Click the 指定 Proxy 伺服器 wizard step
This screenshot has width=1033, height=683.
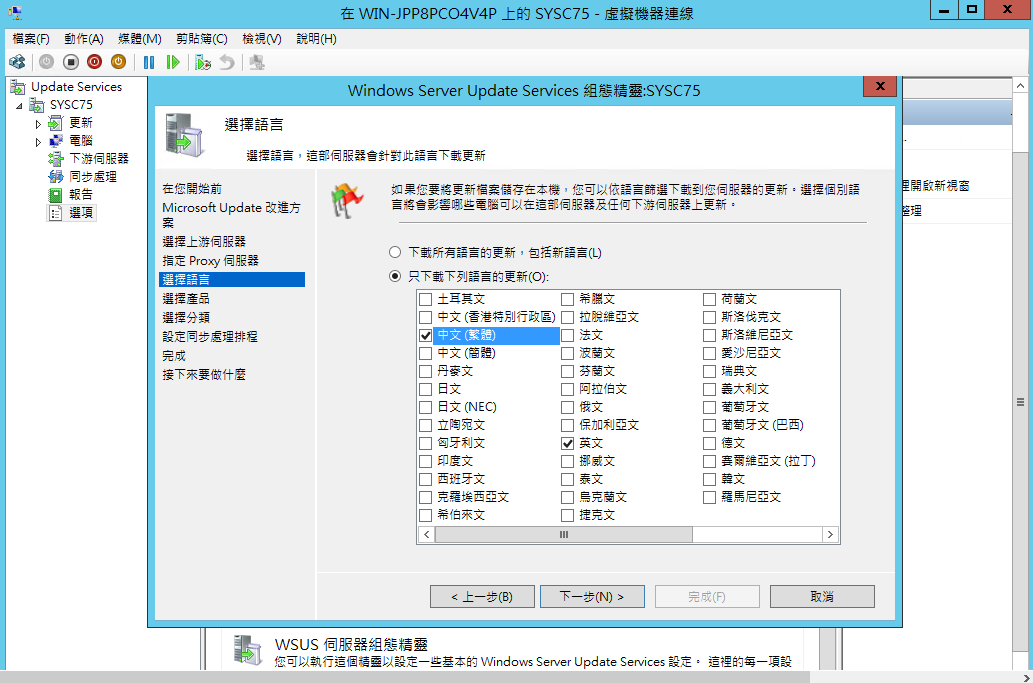tap(210, 261)
